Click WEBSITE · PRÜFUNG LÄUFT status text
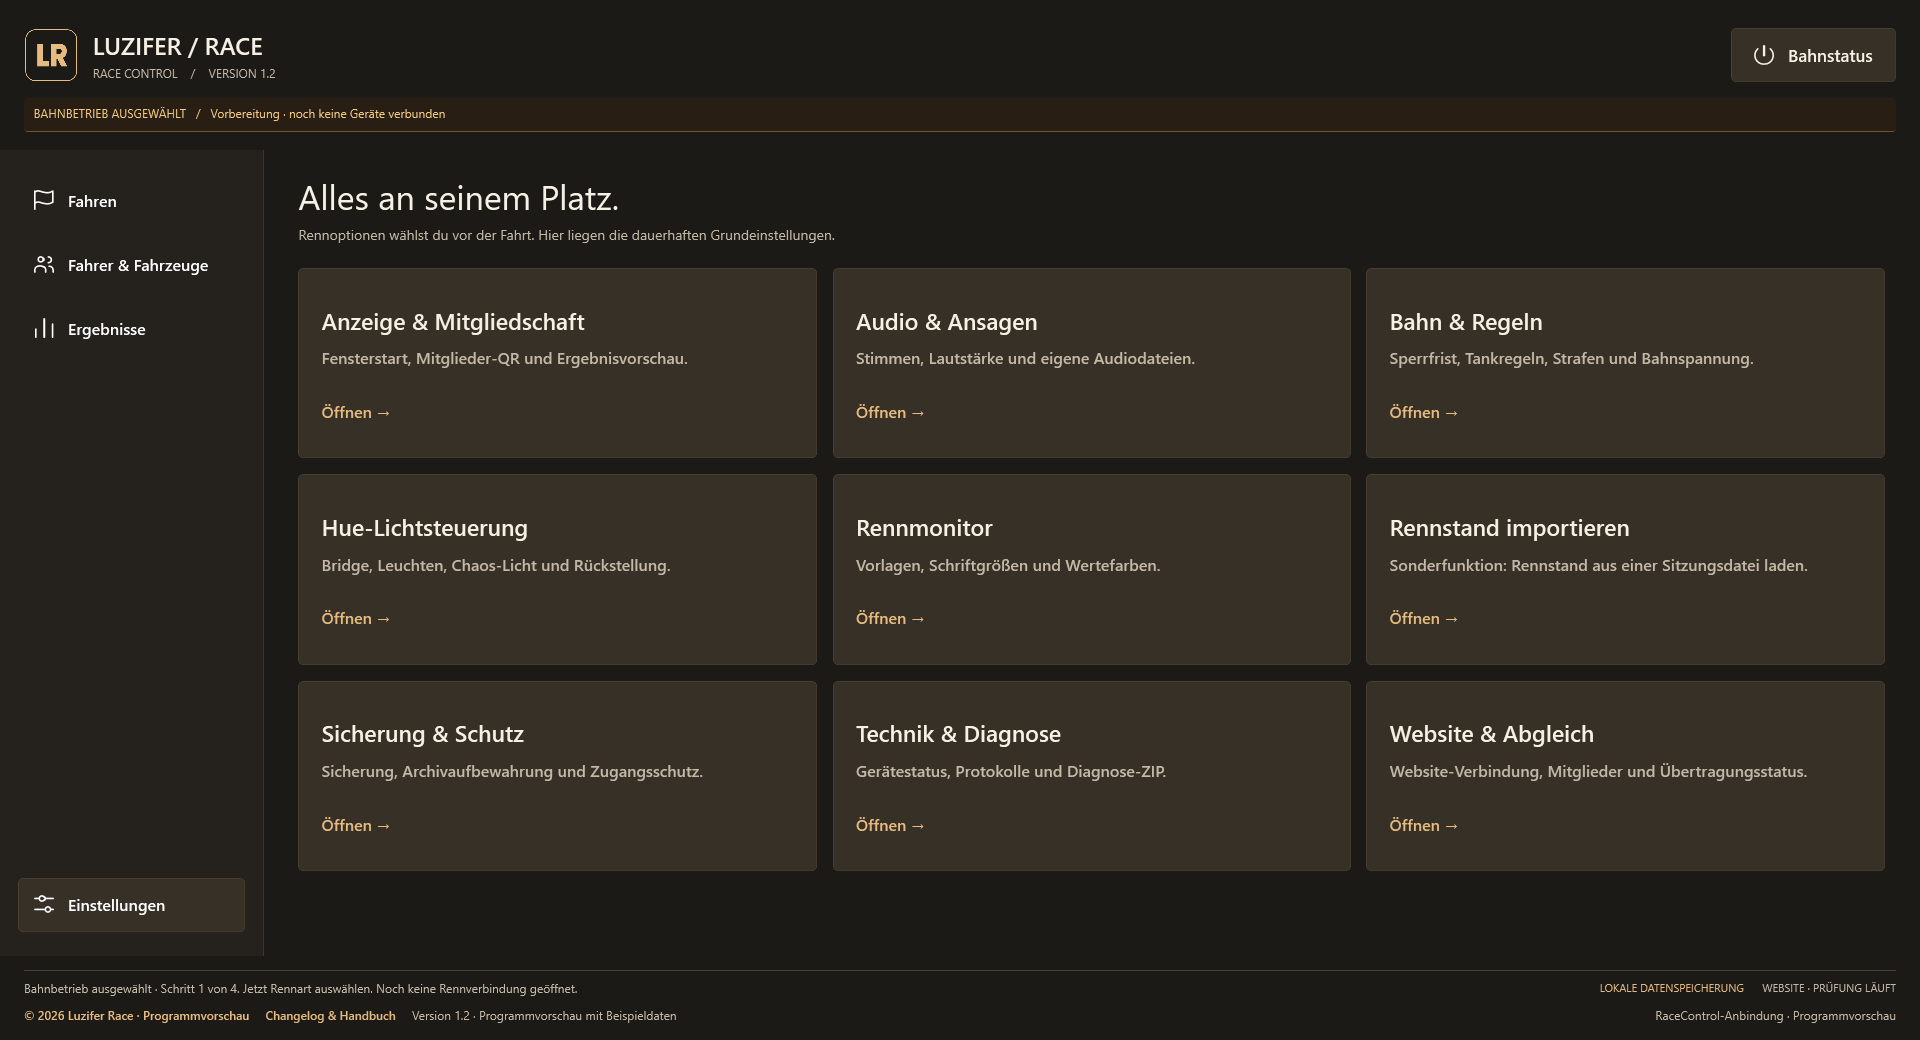This screenshot has width=1920, height=1040. click(x=1828, y=988)
